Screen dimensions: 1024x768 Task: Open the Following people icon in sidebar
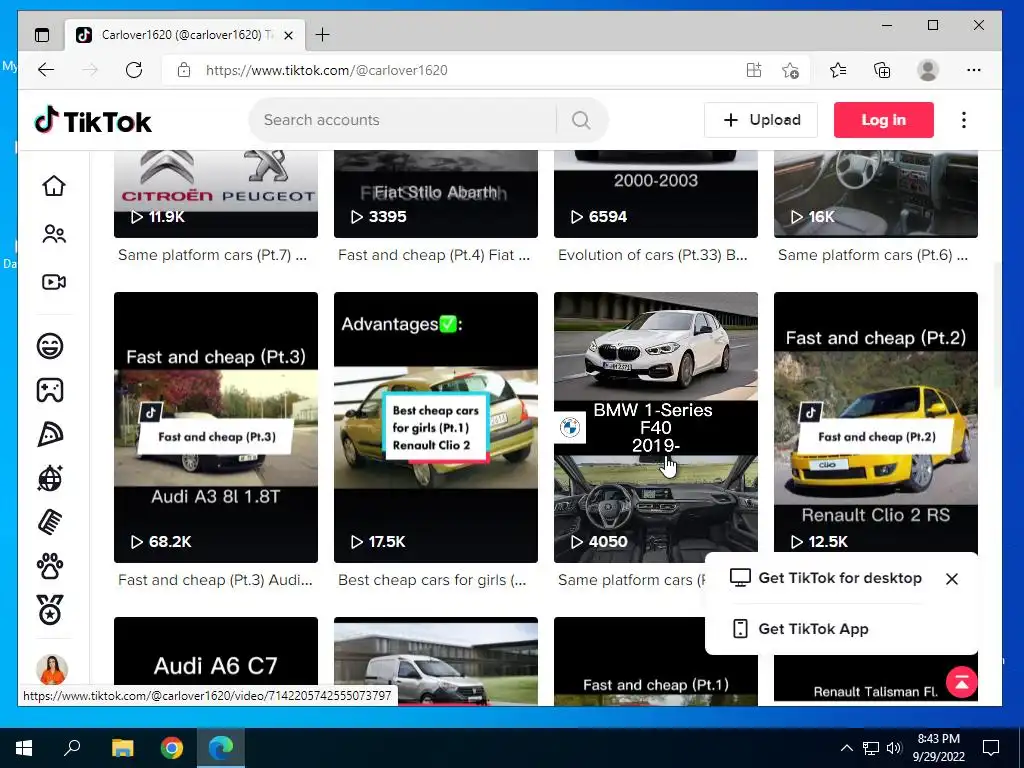coord(54,234)
